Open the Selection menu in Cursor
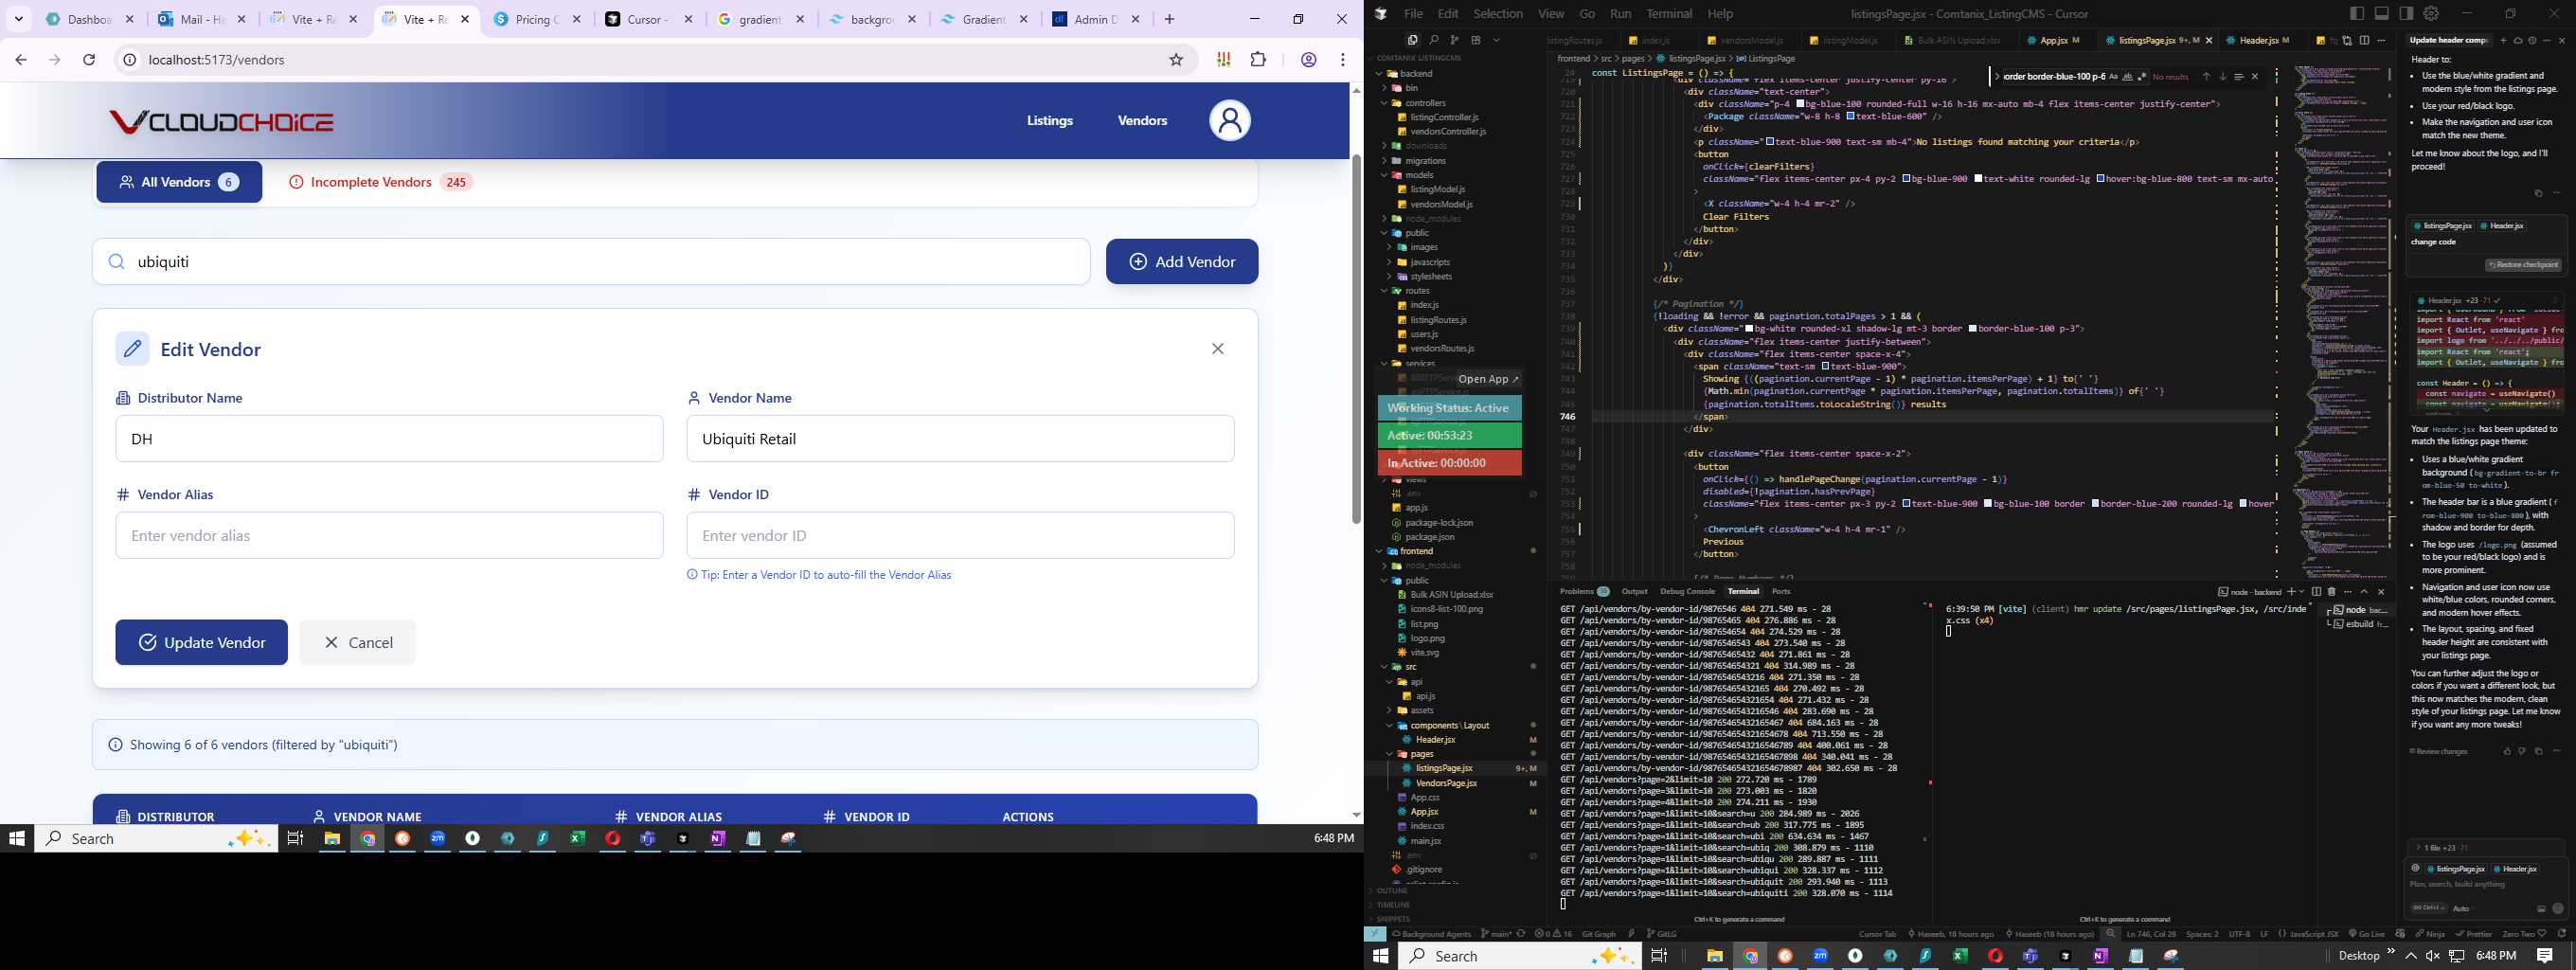Viewport: 2576px width, 970px height. 1498,13
